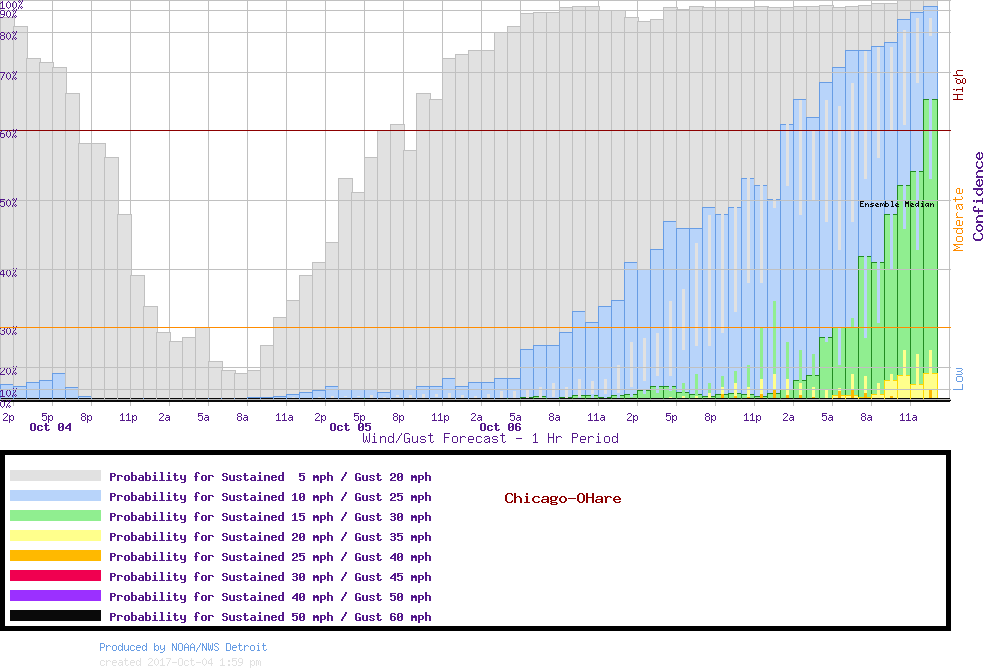Click the green Sustained 15 mph legend swatch

(x=55, y=517)
